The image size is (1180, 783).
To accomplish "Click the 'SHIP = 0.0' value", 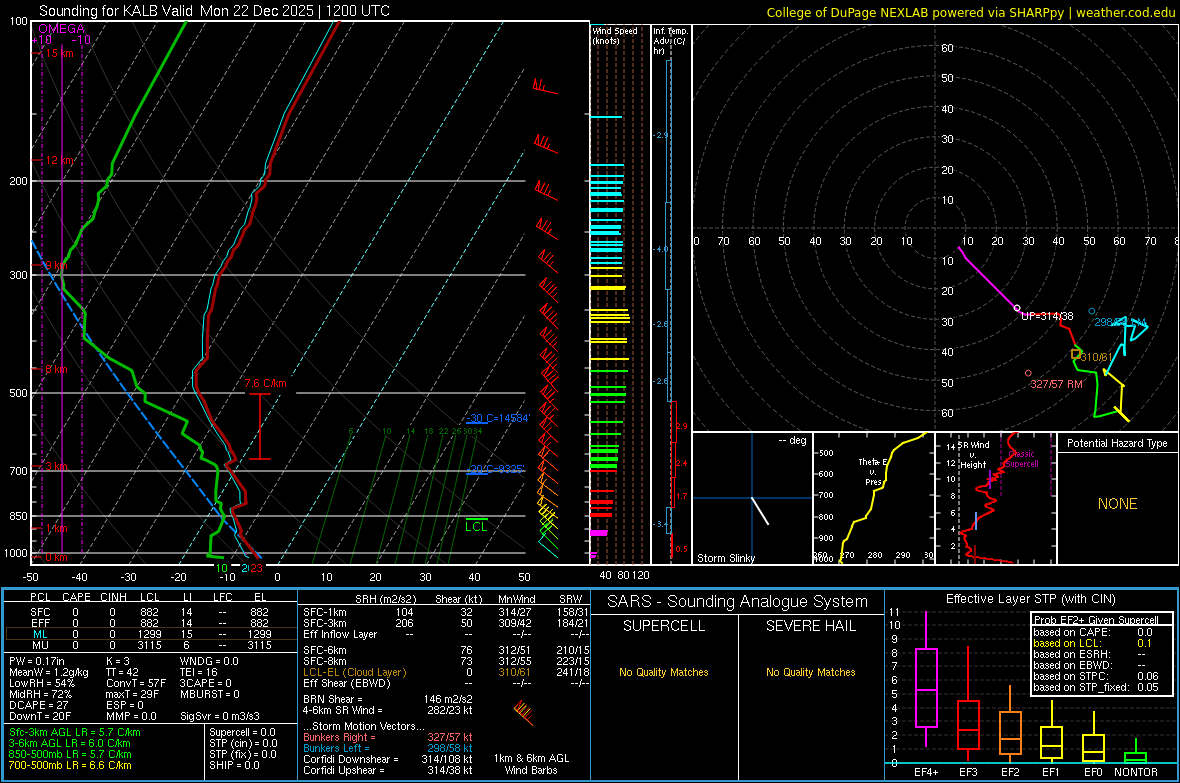I will click(234, 765).
